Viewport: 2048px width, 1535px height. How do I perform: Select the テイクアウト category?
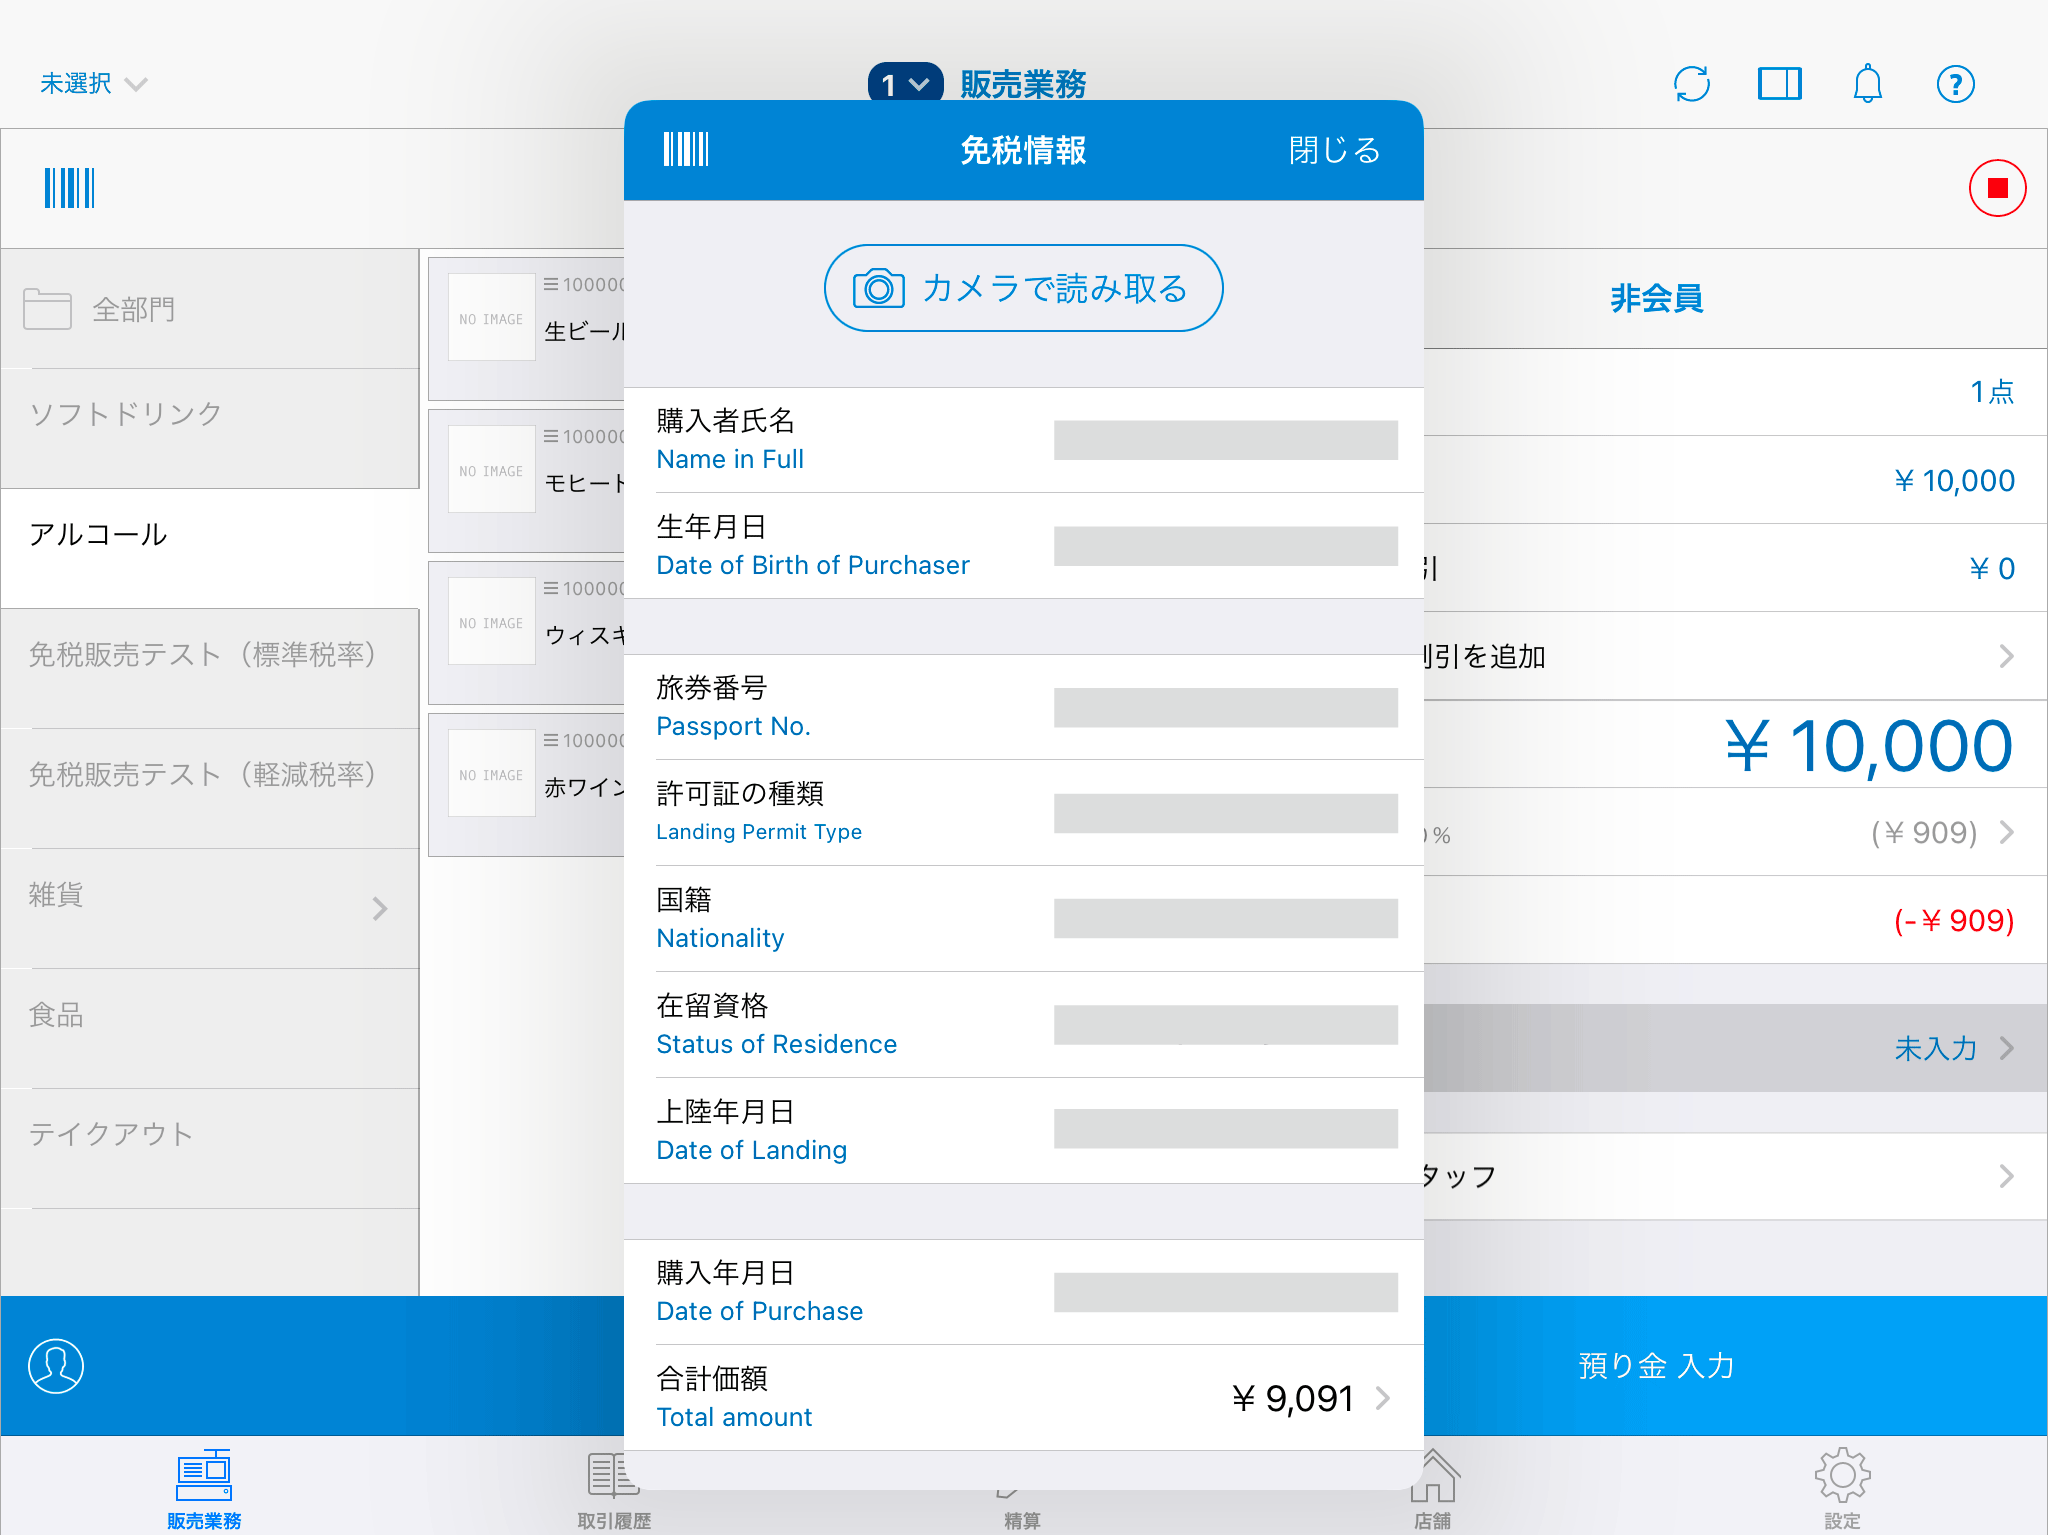210,1148
